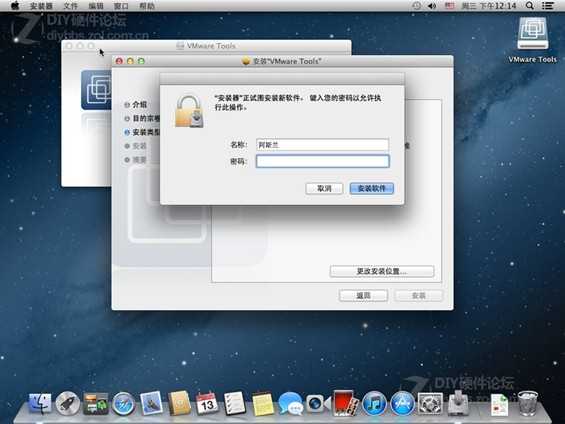The image size is (565, 424).
Task: Close the 安装 VMware Tools installer window
Action: point(119,61)
